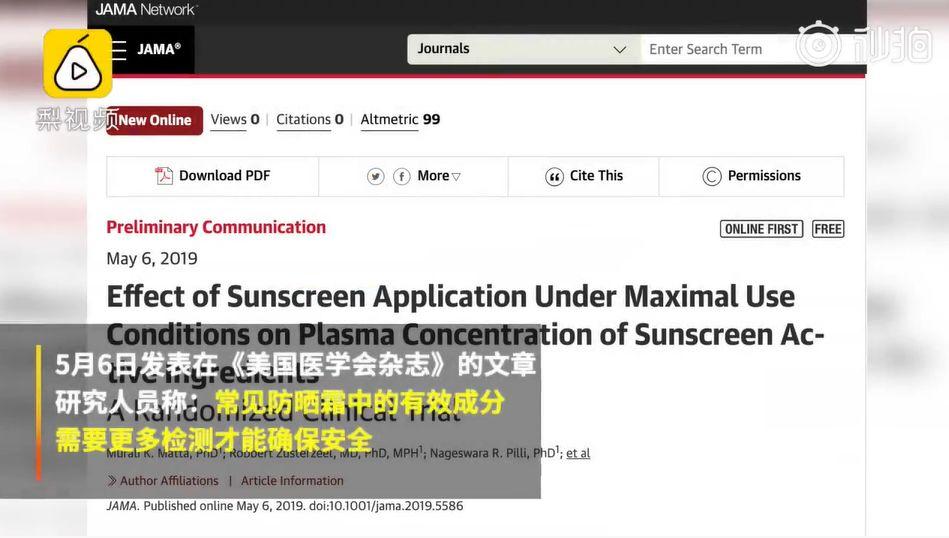
Task: Click the et al authors link
Action: [x=577, y=453]
